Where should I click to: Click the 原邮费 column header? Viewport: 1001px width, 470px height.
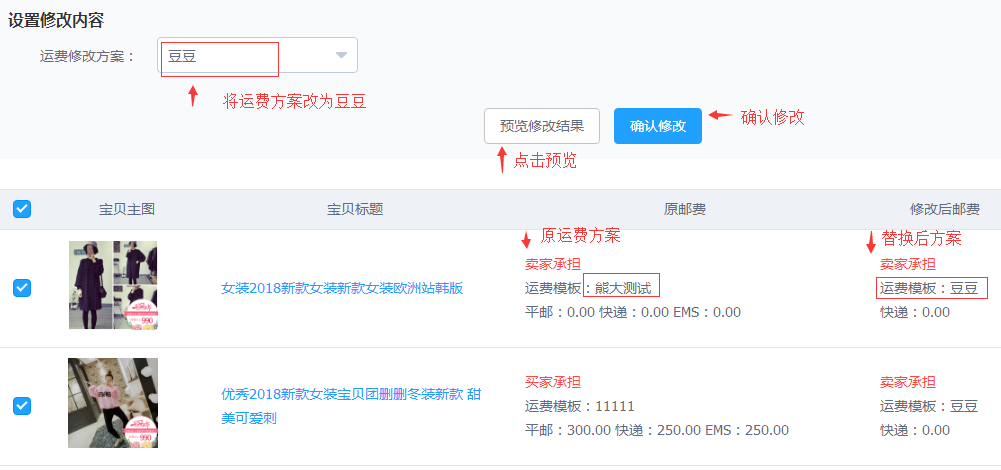coord(685,209)
